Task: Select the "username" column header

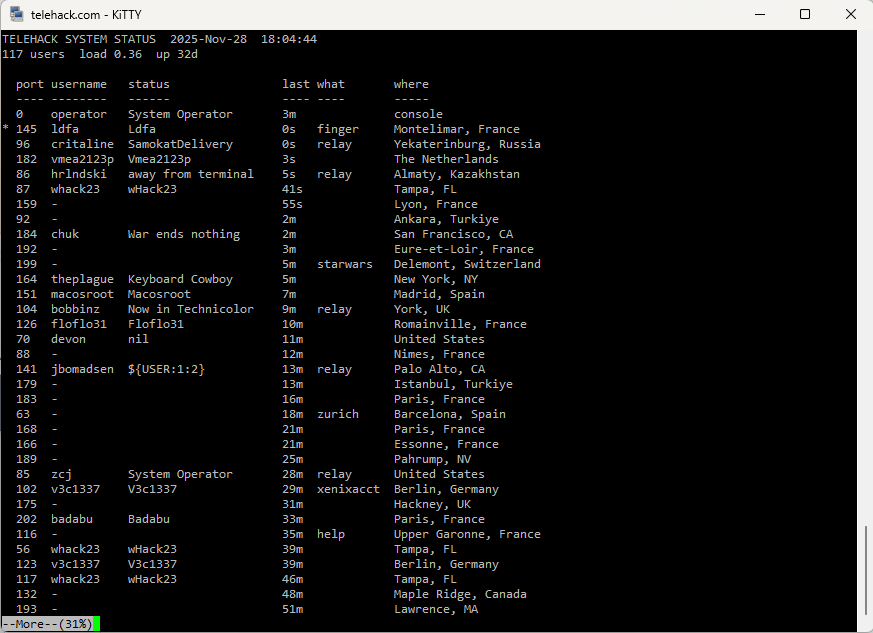Action: click(79, 84)
